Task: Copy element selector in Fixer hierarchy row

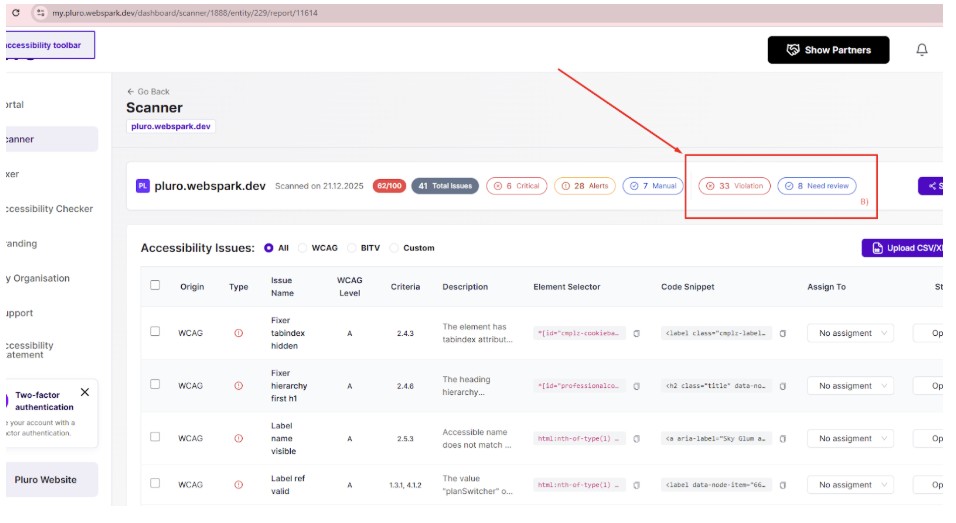Action: [635, 386]
